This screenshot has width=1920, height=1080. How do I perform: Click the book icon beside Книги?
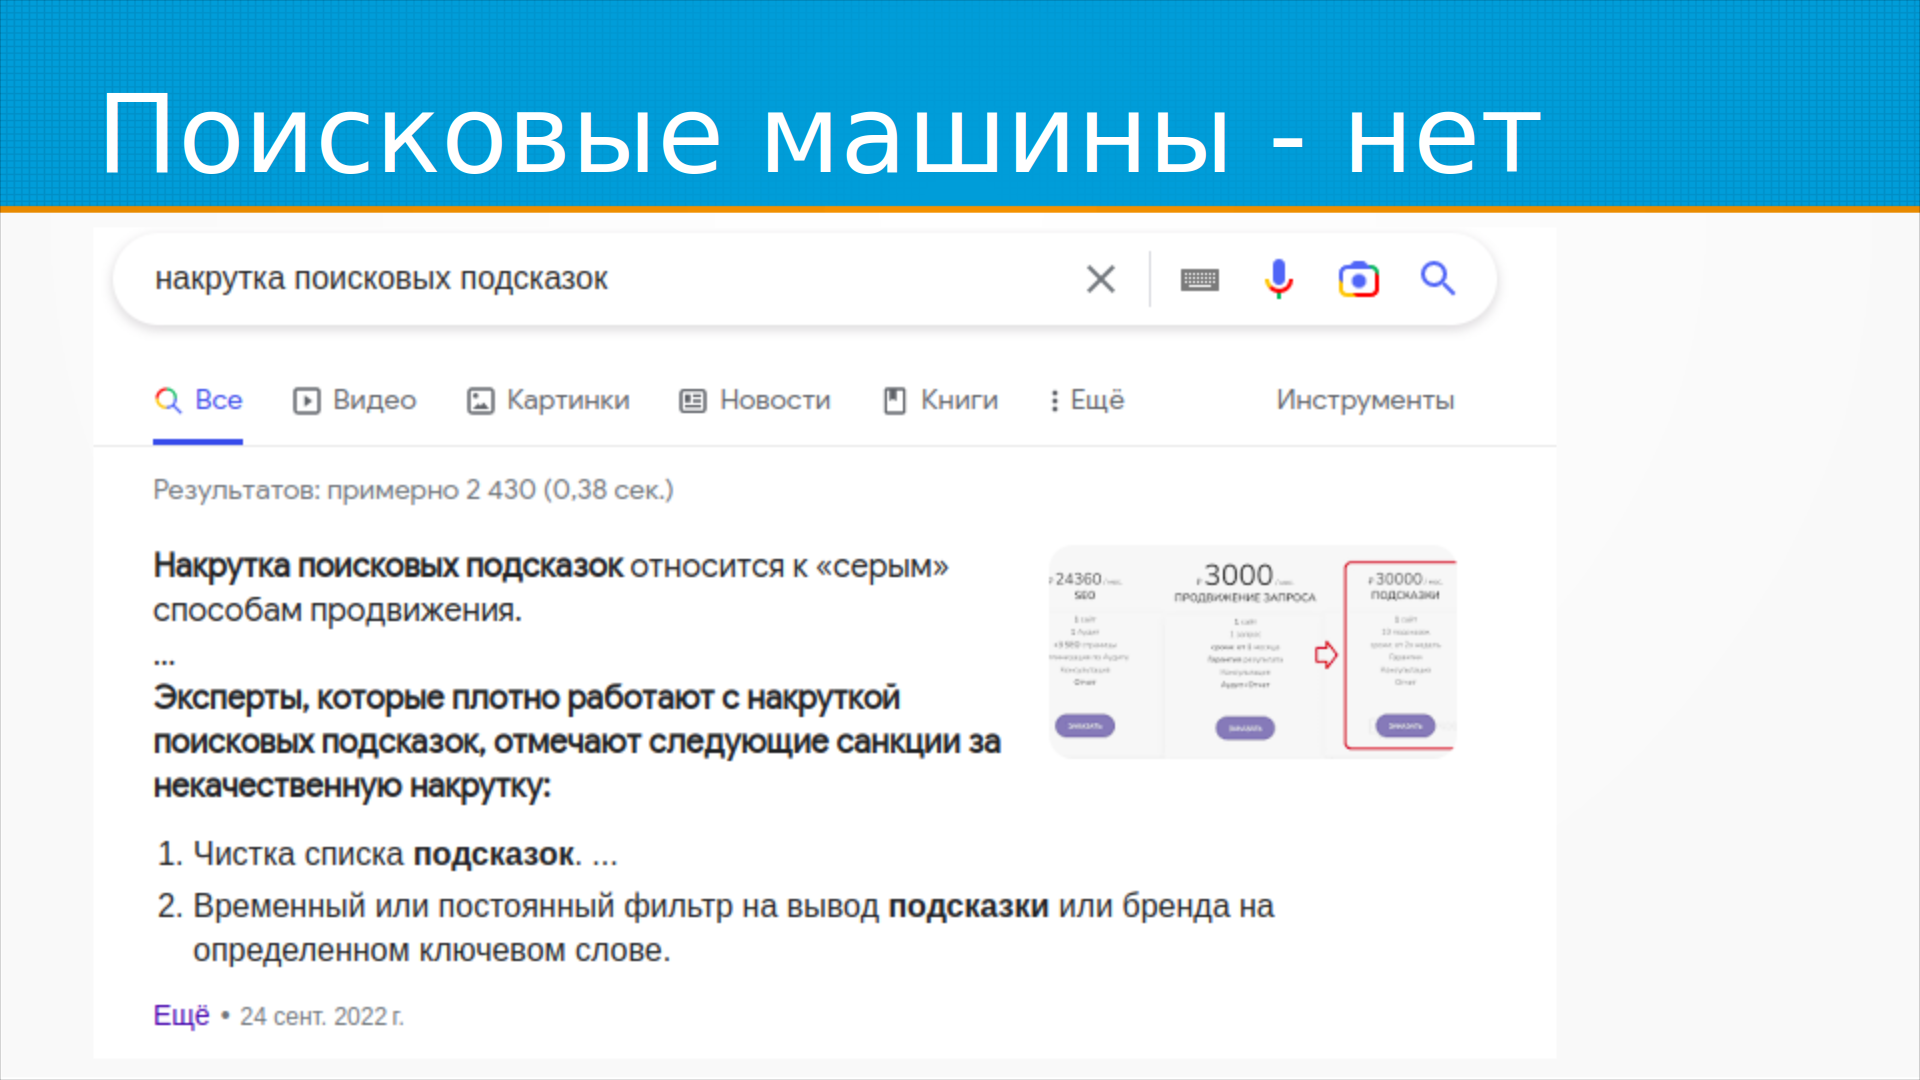click(x=894, y=401)
